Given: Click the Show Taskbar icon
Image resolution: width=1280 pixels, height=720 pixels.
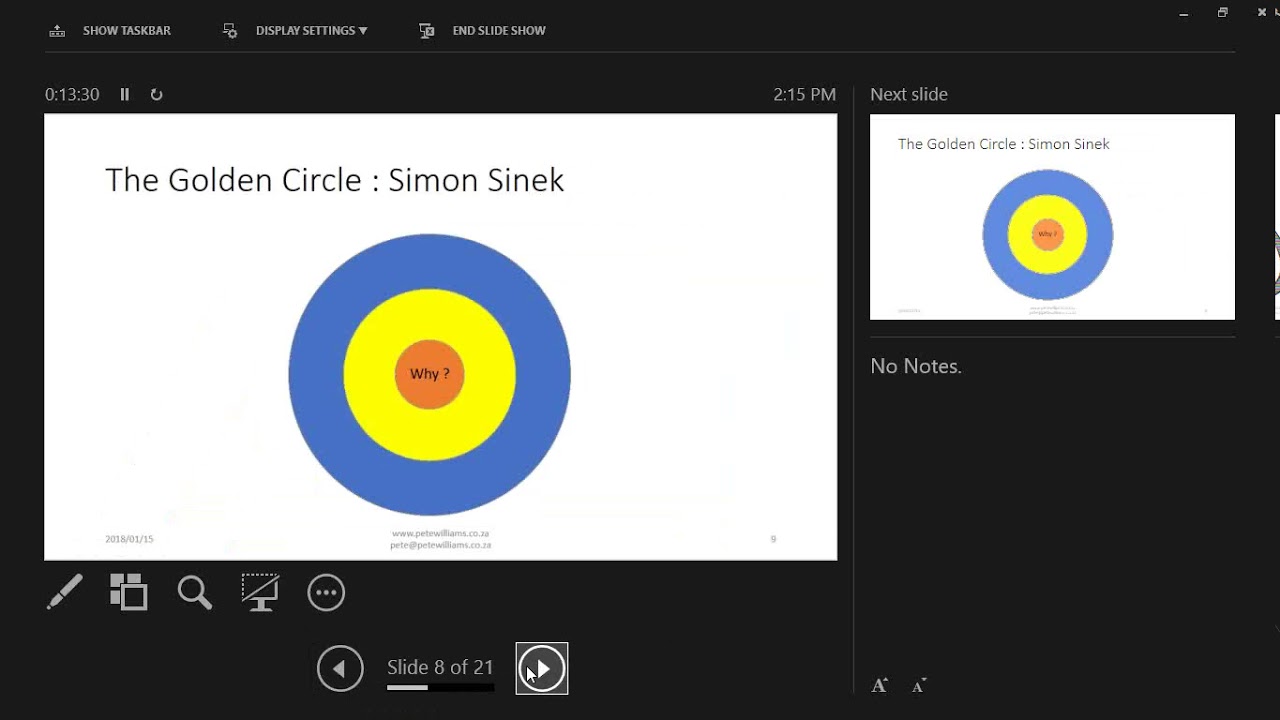Looking at the screenshot, I should coord(57,31).
